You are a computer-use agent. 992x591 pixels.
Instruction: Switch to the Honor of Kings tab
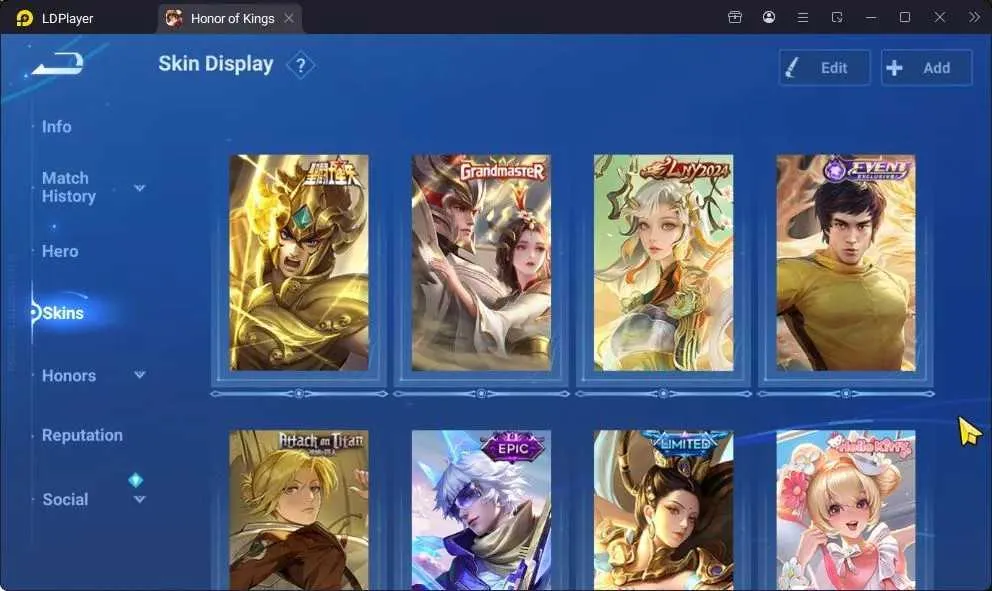pyautogui.click(x=230, y=18)
